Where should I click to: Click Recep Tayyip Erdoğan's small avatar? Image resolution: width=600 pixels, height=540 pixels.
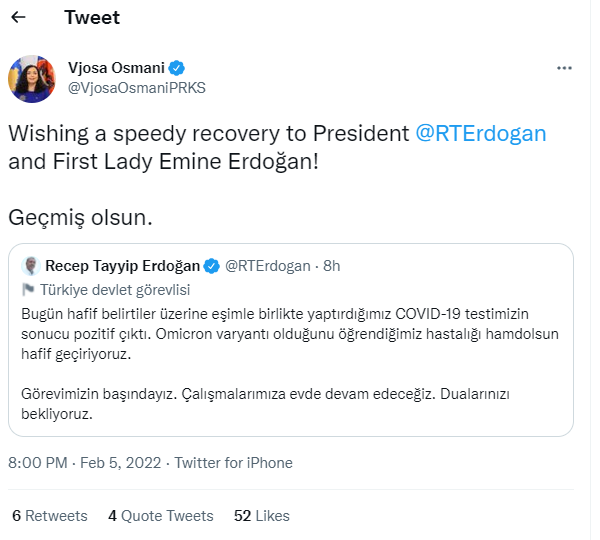click(31, 265)
